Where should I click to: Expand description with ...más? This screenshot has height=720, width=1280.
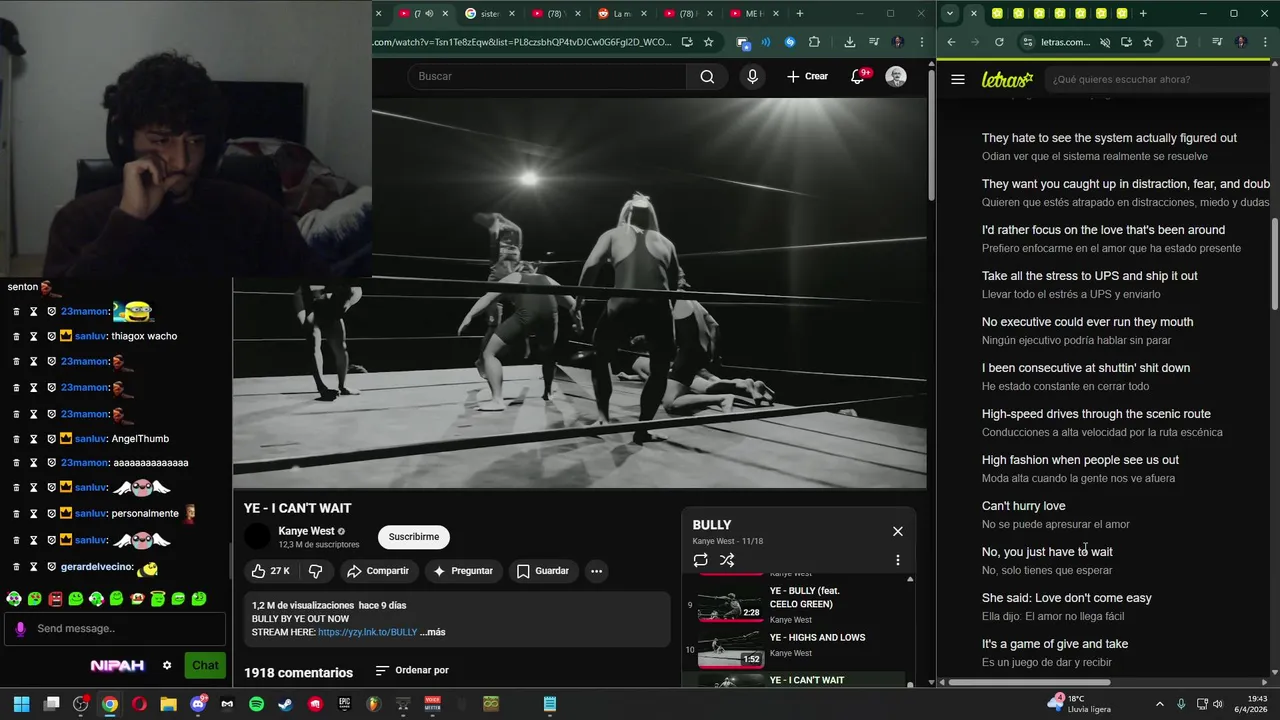(x=432, y=632)
